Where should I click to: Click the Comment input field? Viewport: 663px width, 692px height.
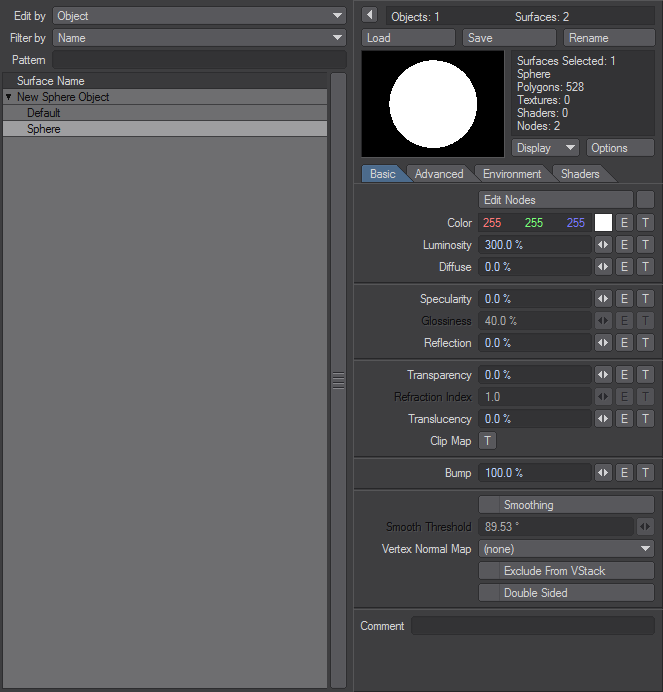[532, 626]
